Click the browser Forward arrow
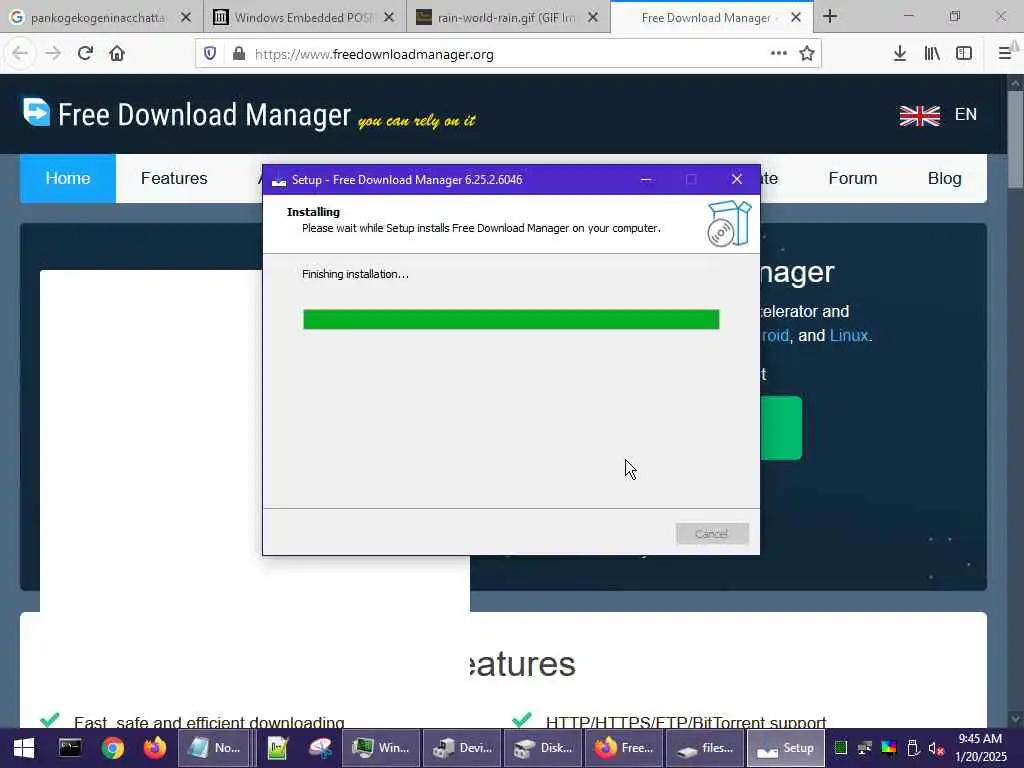 click(x=53, y=54)
